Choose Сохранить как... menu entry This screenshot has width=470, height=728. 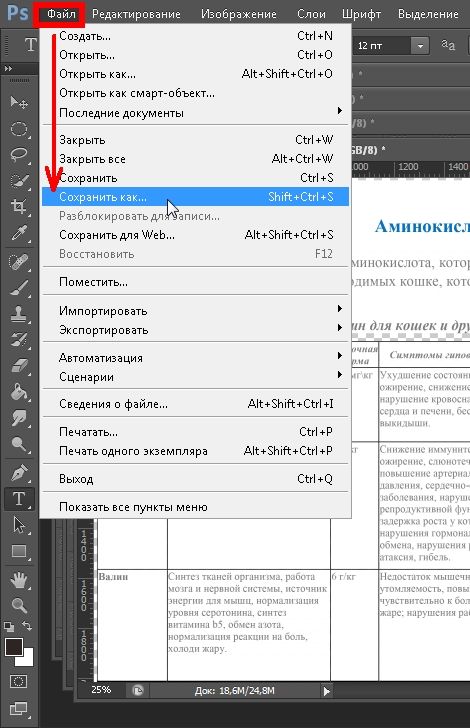(196, 197)
